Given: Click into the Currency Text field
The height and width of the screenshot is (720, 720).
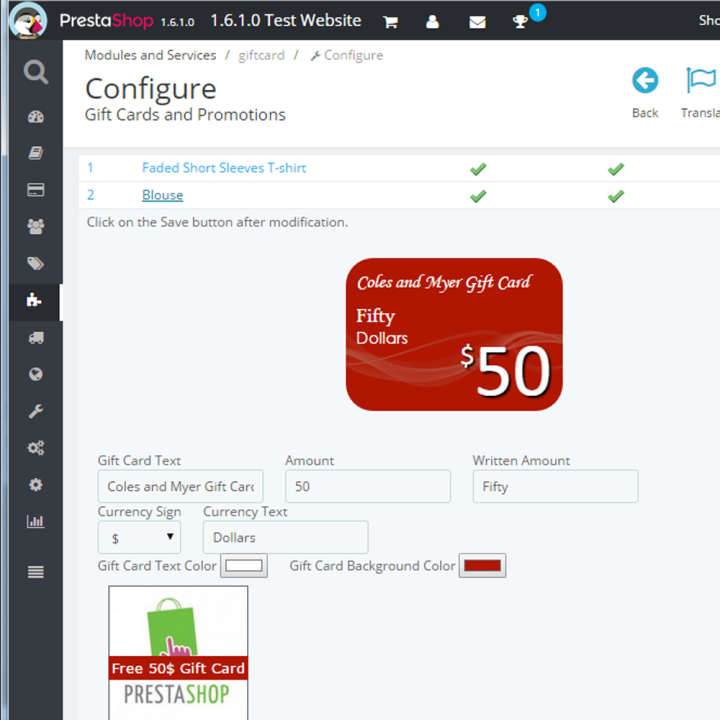Looking at the screenshot, I should [x=286, y=537].
